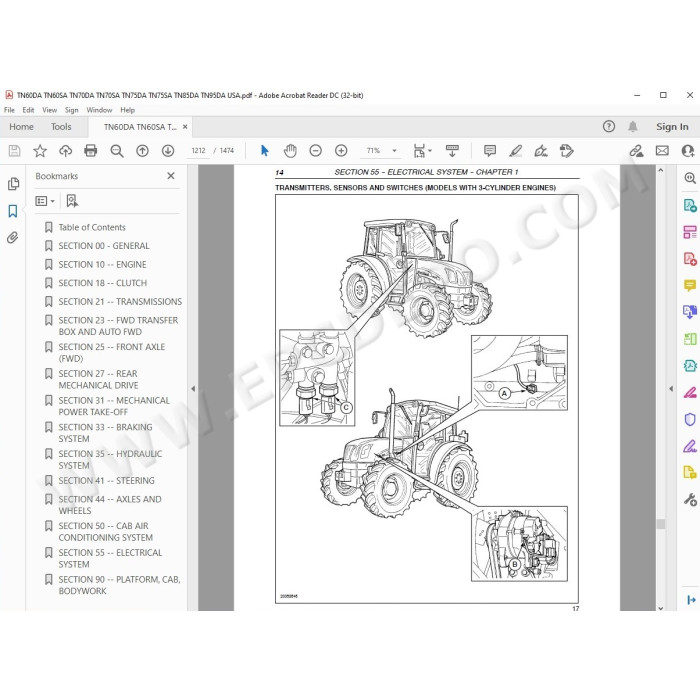Open the Edit menu
Viewport: 700px width, 700px height.
tap(28, 110)
